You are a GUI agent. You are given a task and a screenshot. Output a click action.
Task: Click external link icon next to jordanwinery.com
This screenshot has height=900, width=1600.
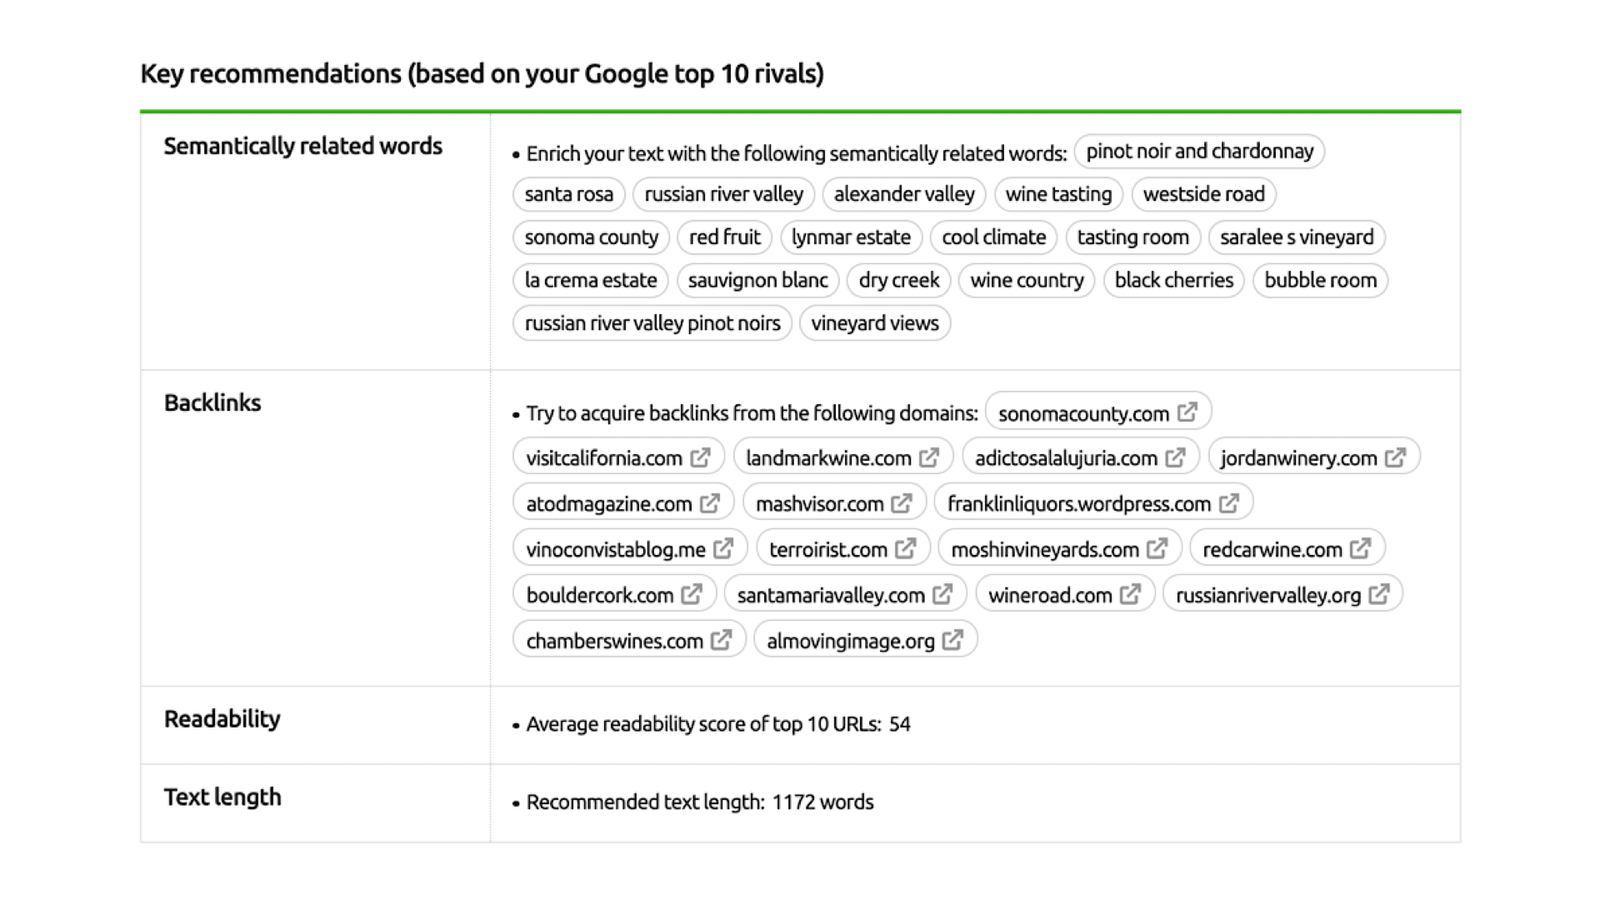pos(1397,456)
